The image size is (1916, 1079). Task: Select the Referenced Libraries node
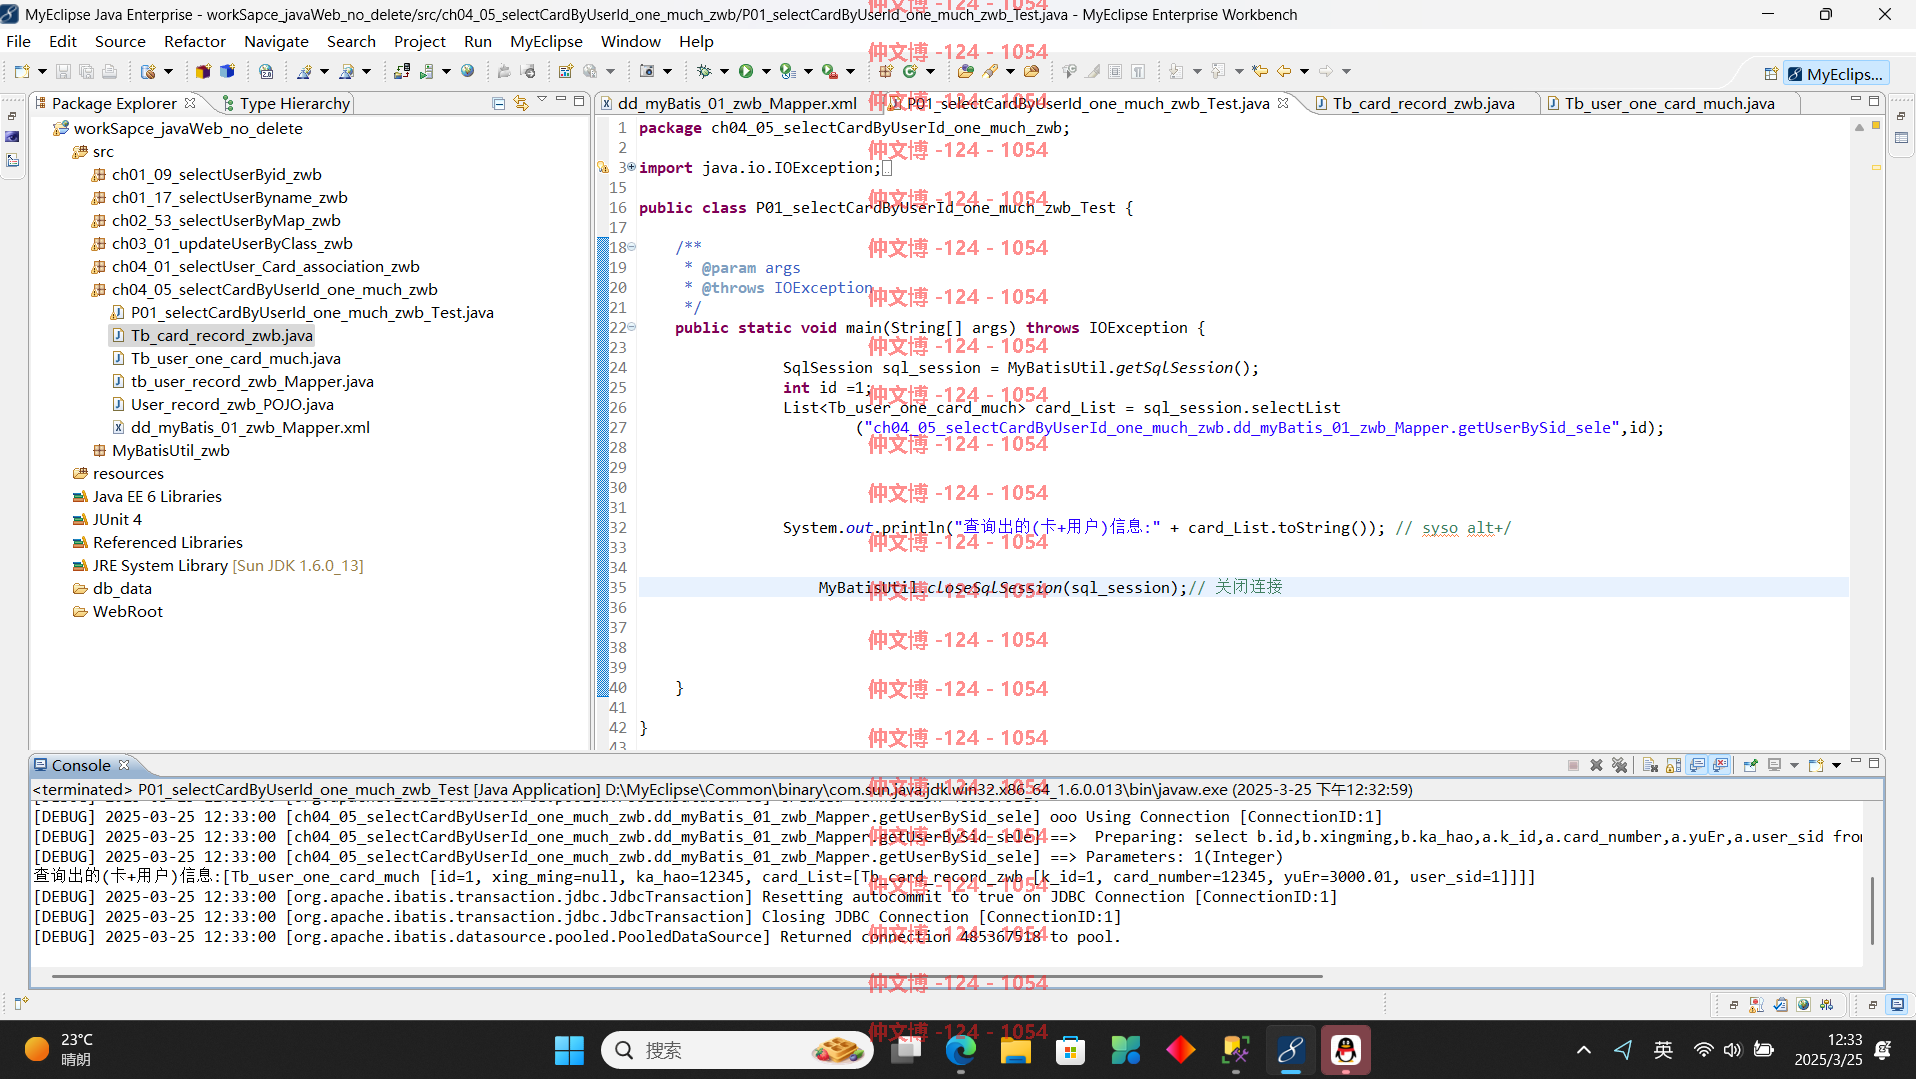[167, 542]
